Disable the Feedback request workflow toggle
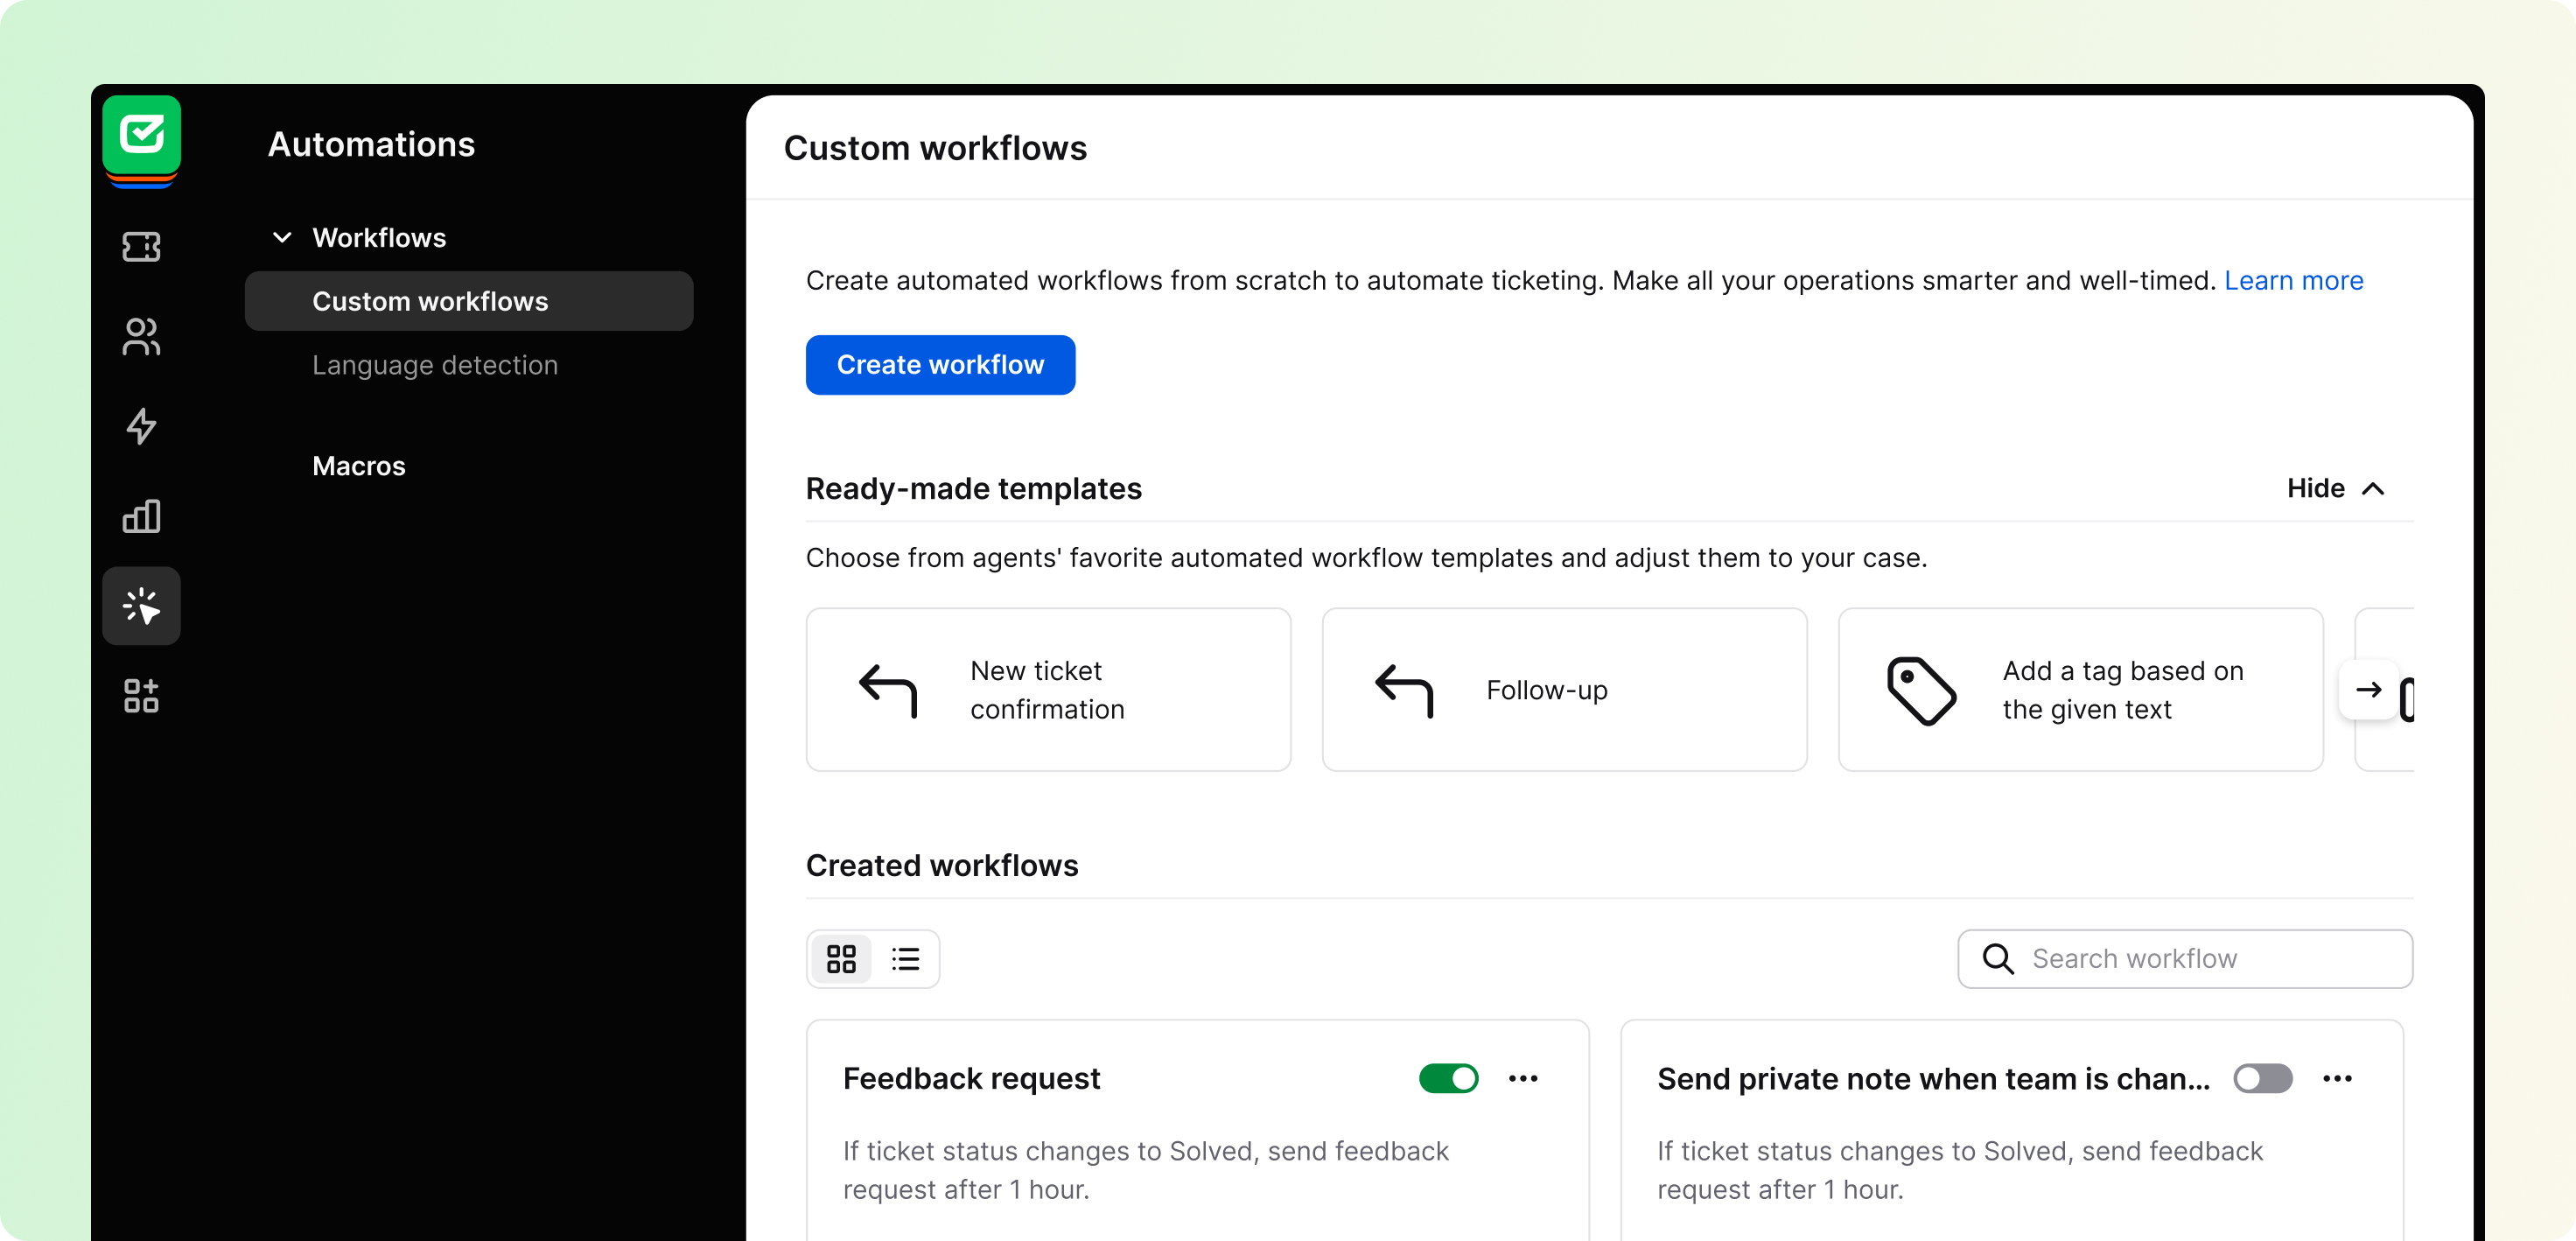Screen dimensions: 2576x1241 coord(1448,1078)
